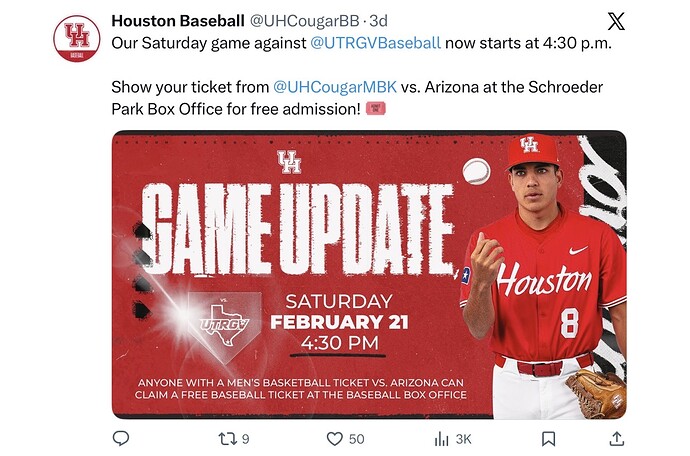Click the Houston Baseball display name
The height and width of the screenshot is (456, 690).
tap(177, 20)
